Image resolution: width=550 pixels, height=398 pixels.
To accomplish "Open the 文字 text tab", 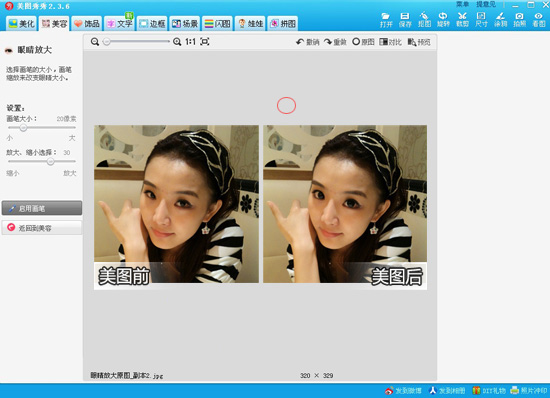I will (119, 23).
